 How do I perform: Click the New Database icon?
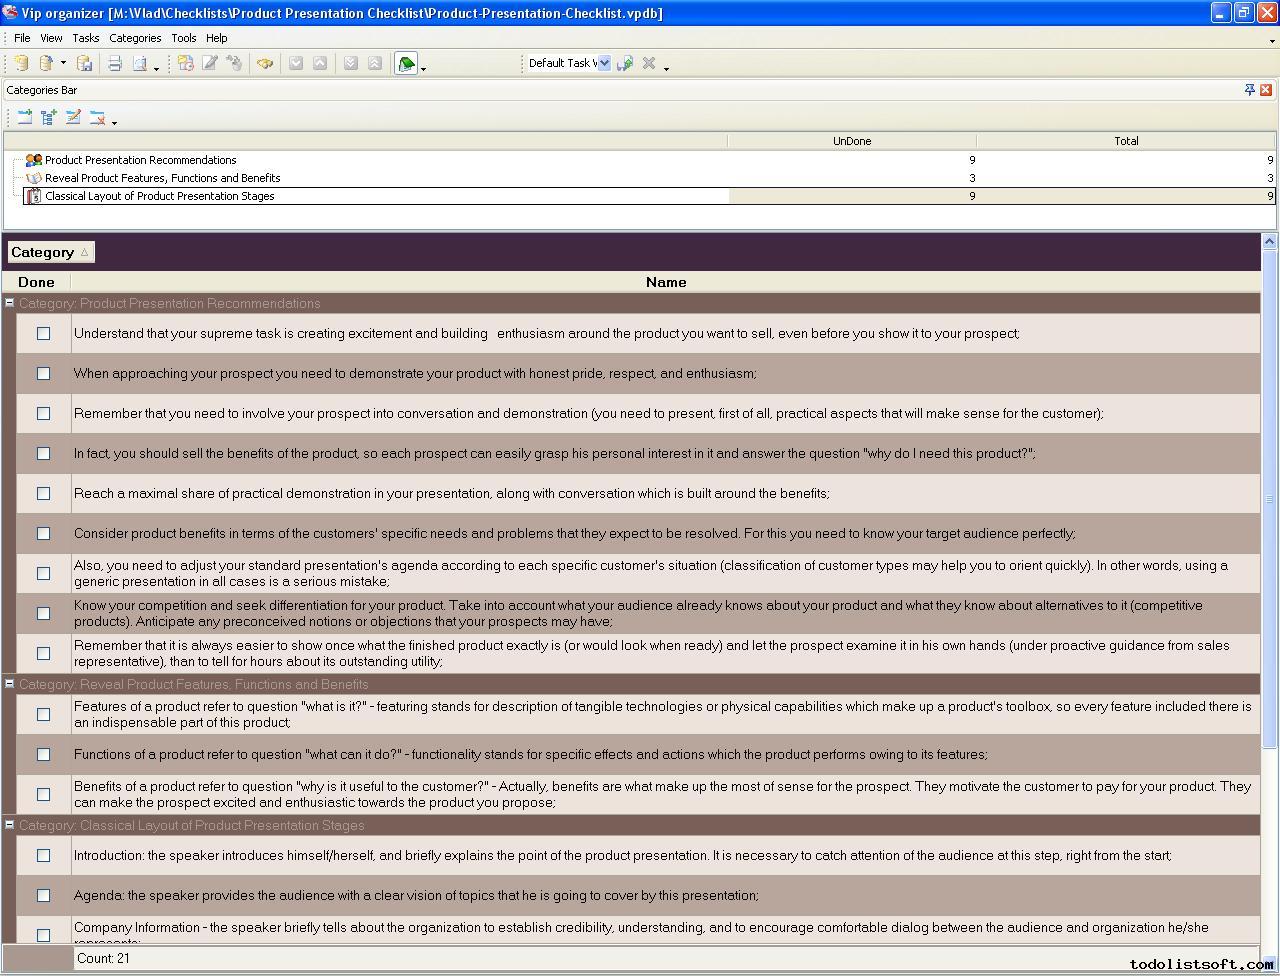(x=21, y=63)
